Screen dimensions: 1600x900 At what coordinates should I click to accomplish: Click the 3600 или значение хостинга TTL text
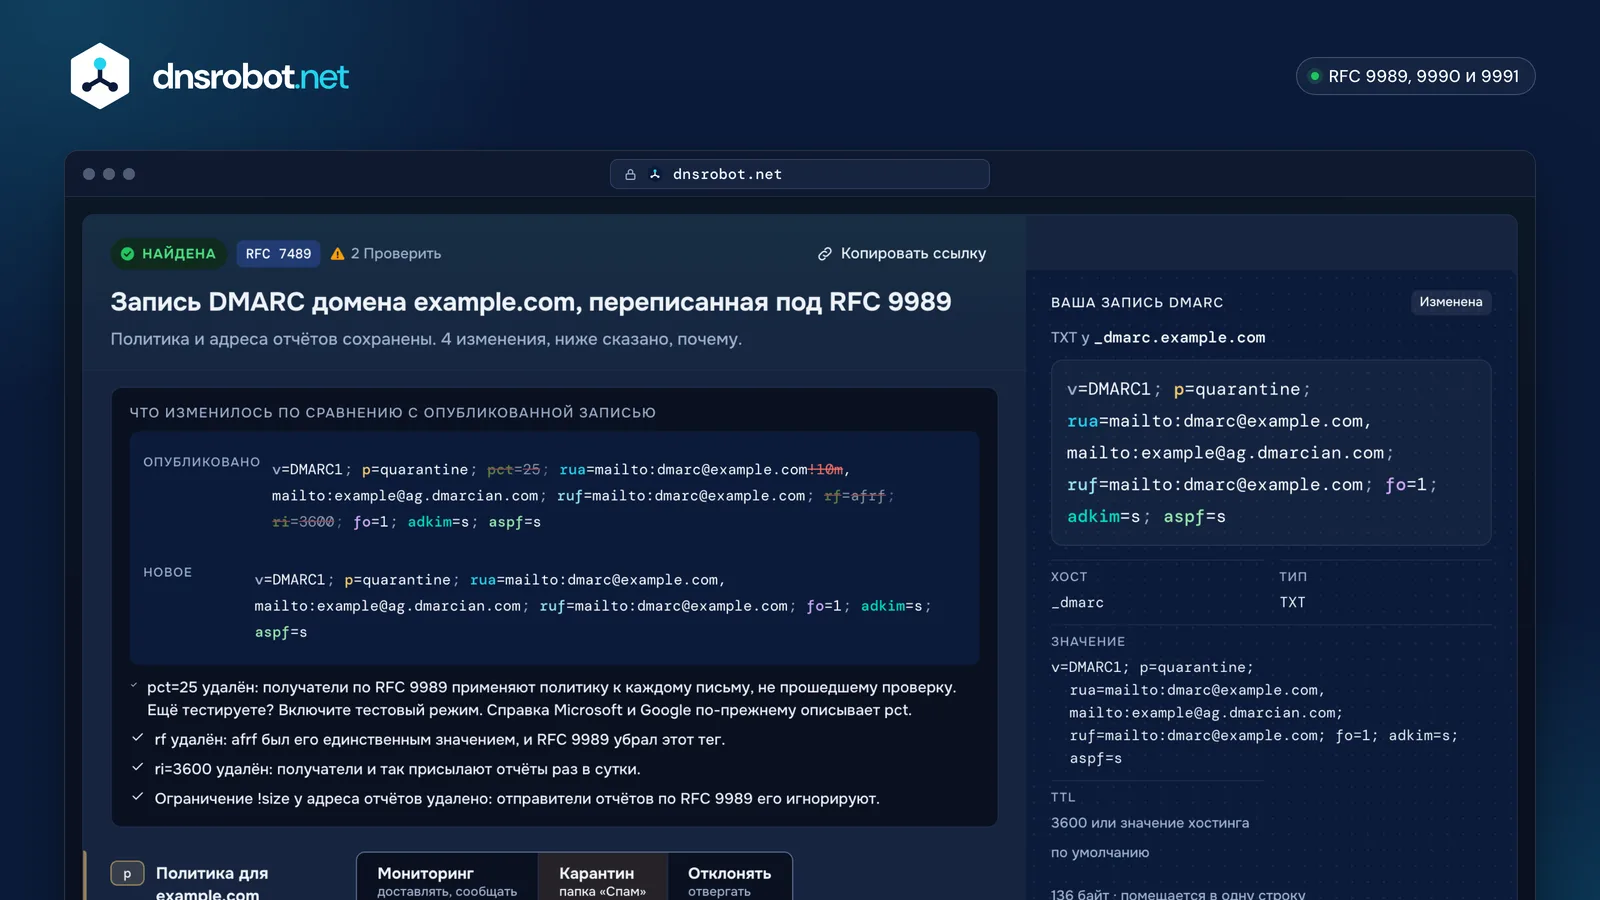(1150, 823)
